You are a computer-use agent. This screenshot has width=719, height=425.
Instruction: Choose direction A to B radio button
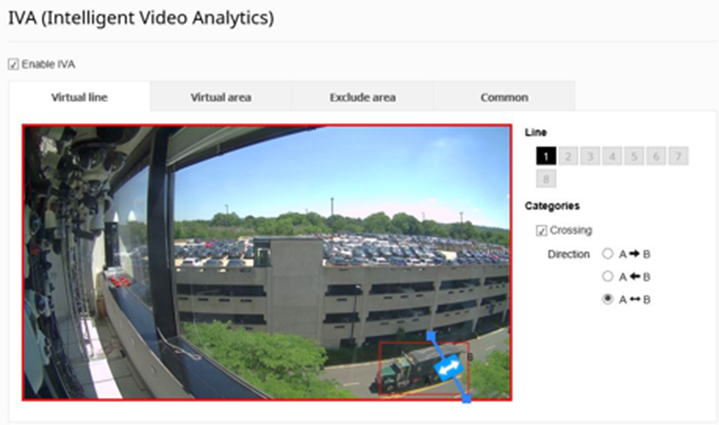click(608, 254)
